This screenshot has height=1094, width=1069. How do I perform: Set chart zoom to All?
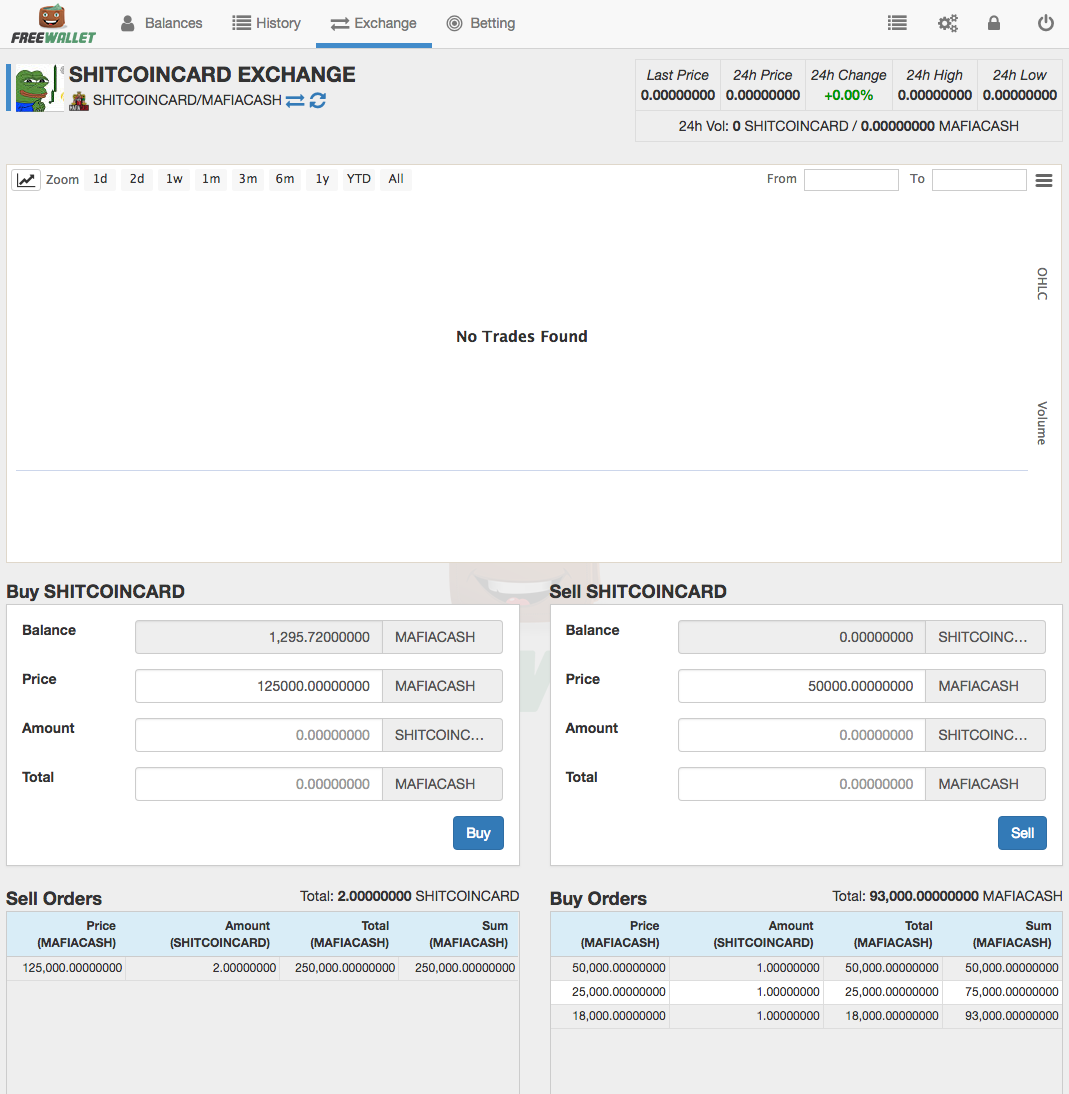coord(396,179)
